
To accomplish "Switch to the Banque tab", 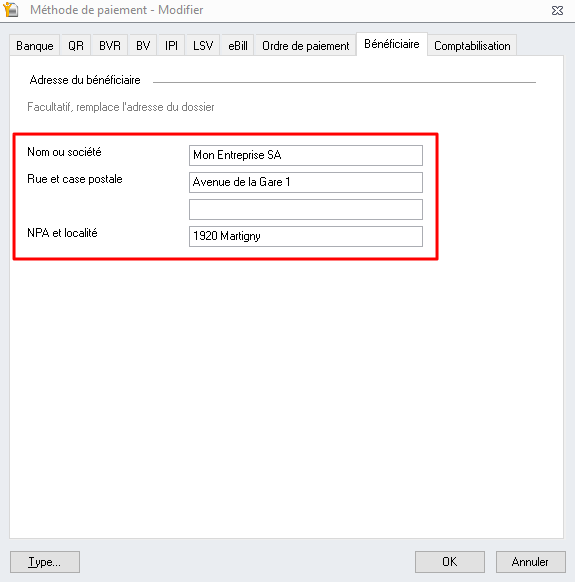I will (x=35, y=46).
